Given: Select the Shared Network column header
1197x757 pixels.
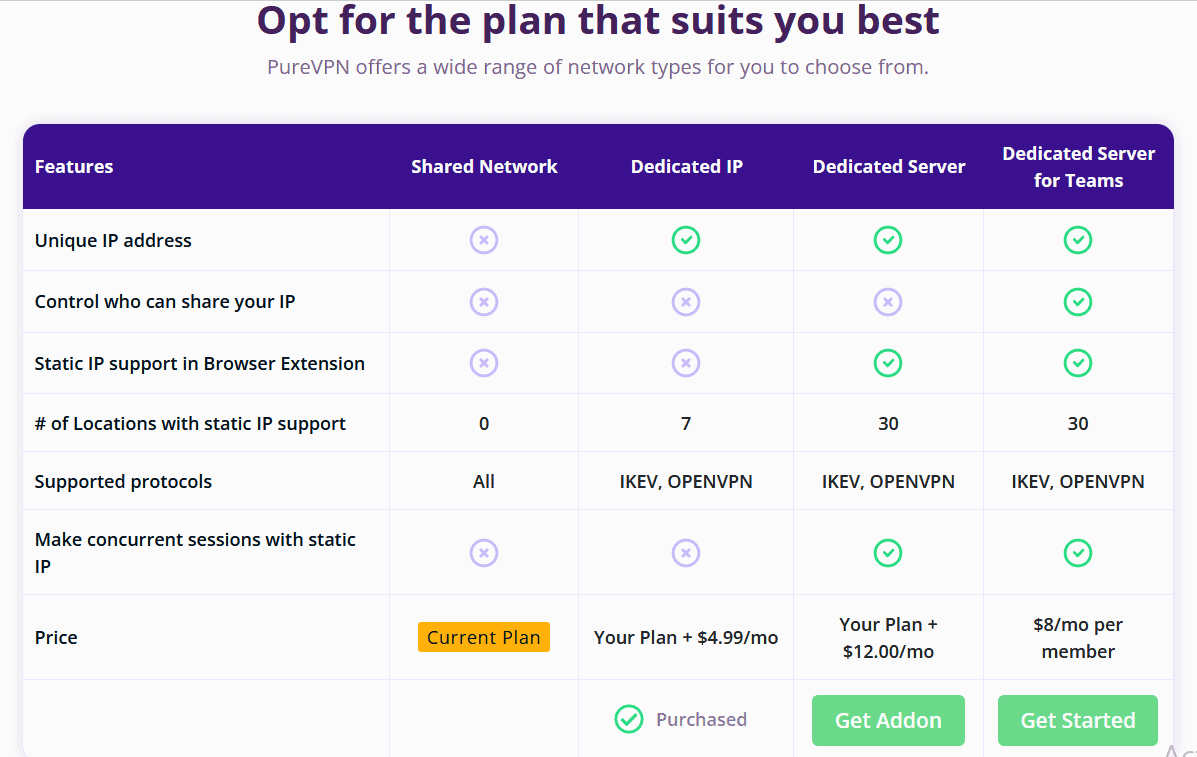Looking at the screenshot, I should tap(484, 166).
